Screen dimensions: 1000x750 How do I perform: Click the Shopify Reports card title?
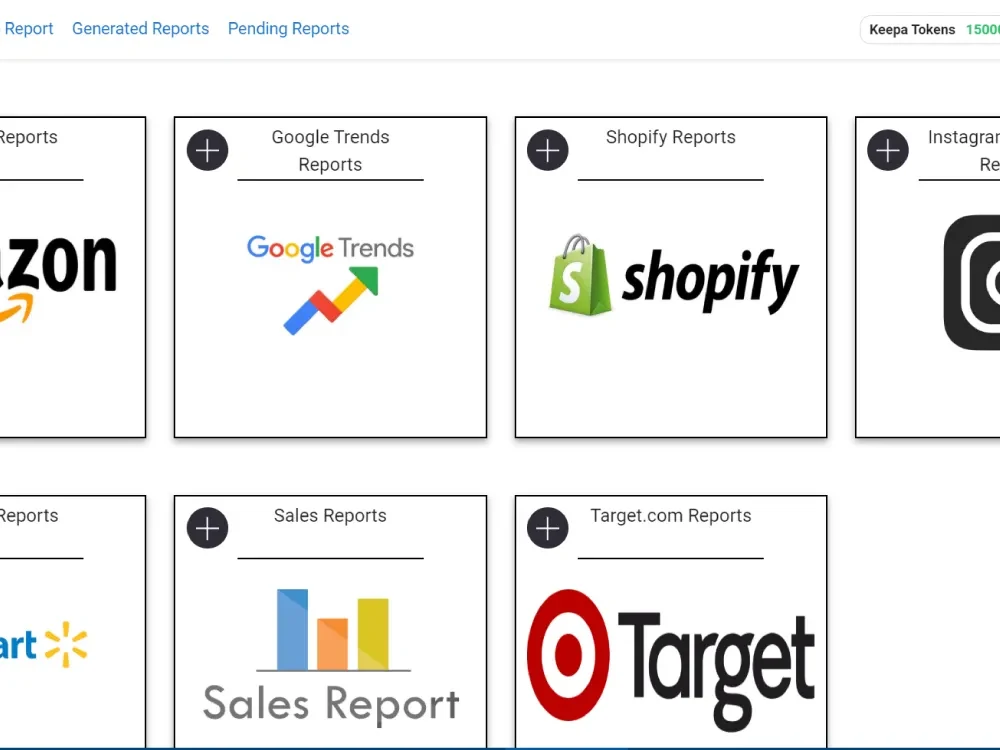point(671,137)
